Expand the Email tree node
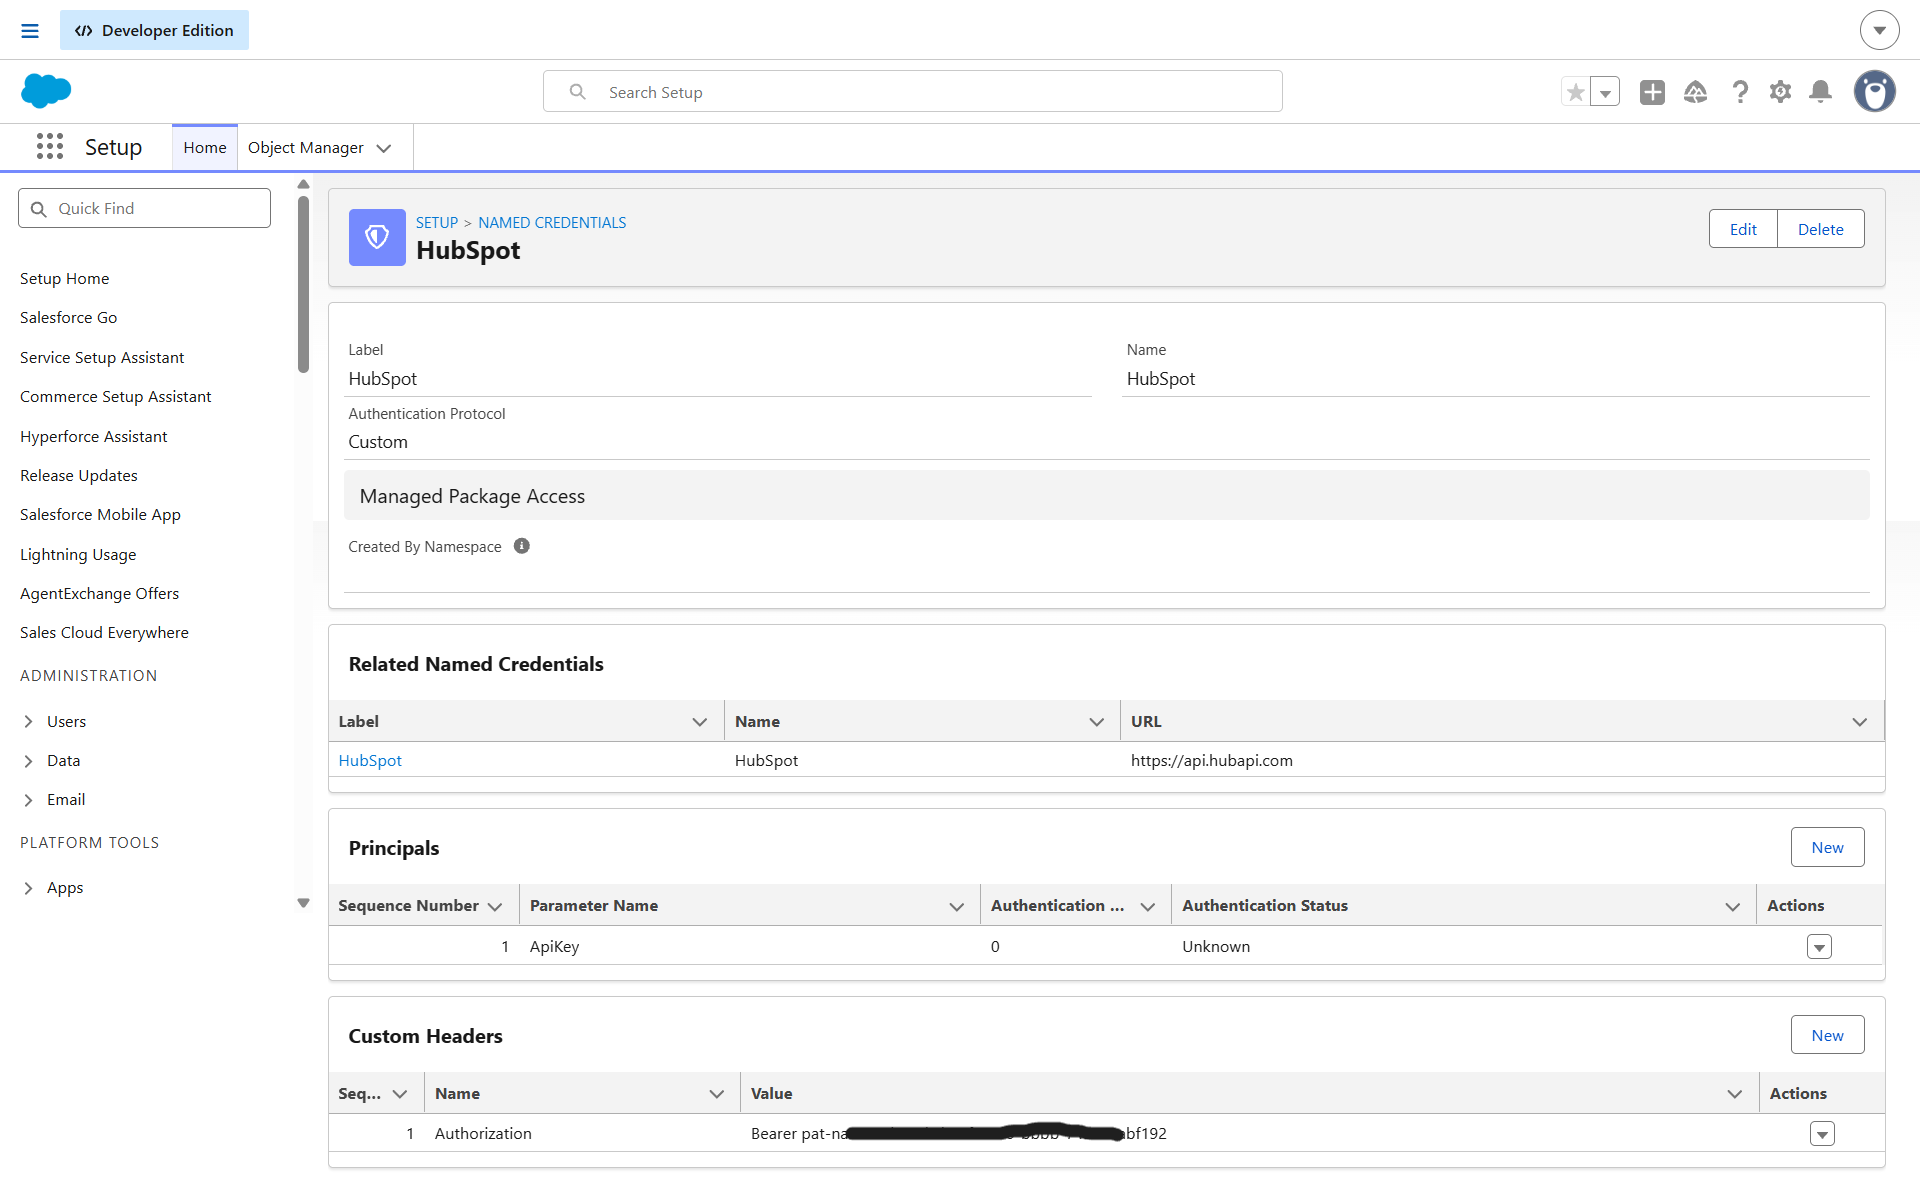This screenshot has width=1920, height=1182. pos(28,800)
